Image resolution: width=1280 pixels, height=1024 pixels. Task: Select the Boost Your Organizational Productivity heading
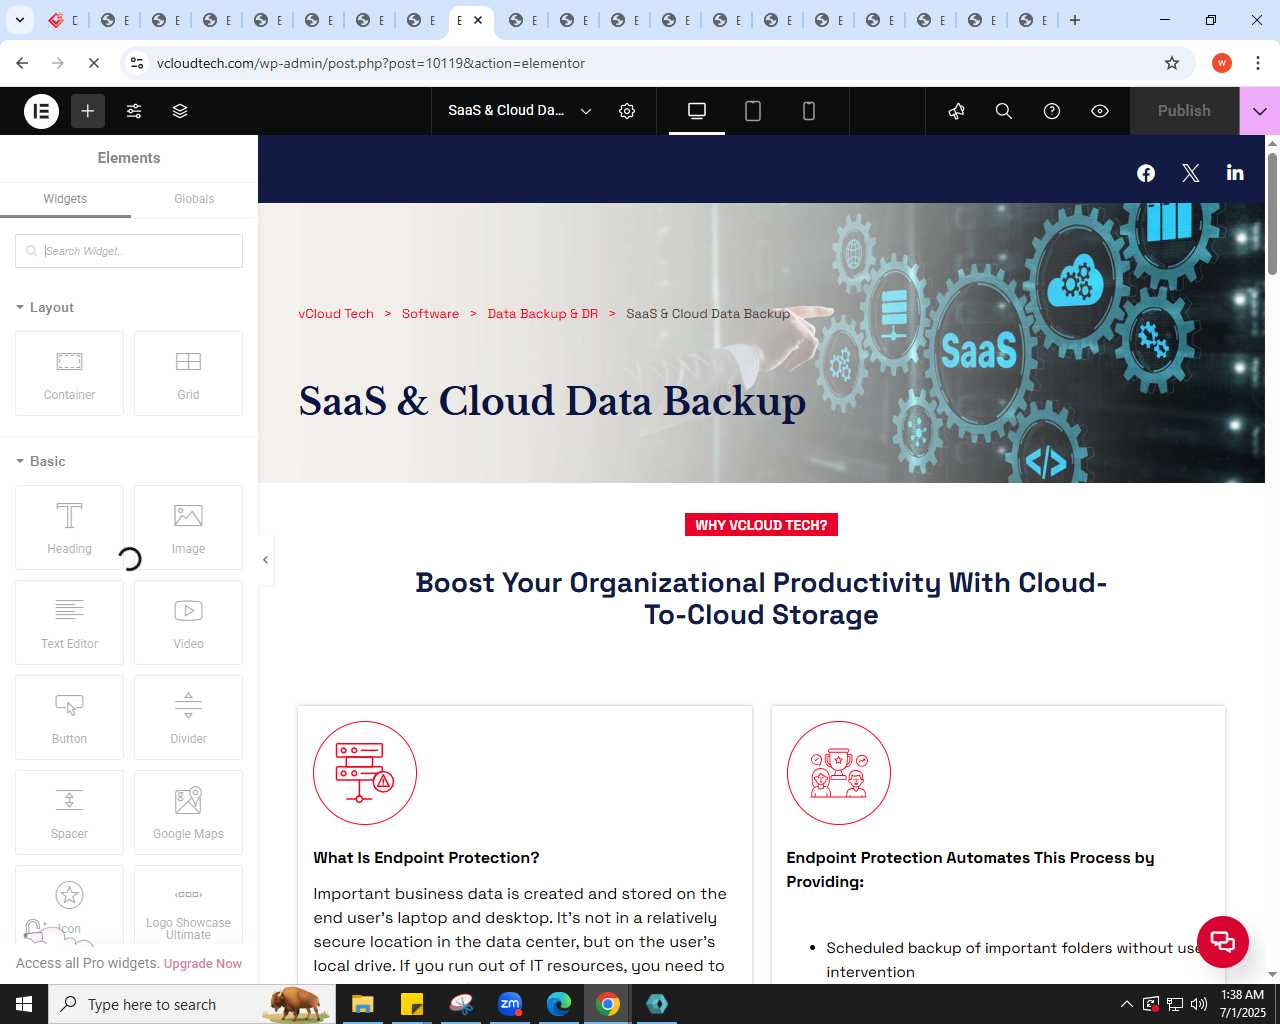tap(761, 598)
